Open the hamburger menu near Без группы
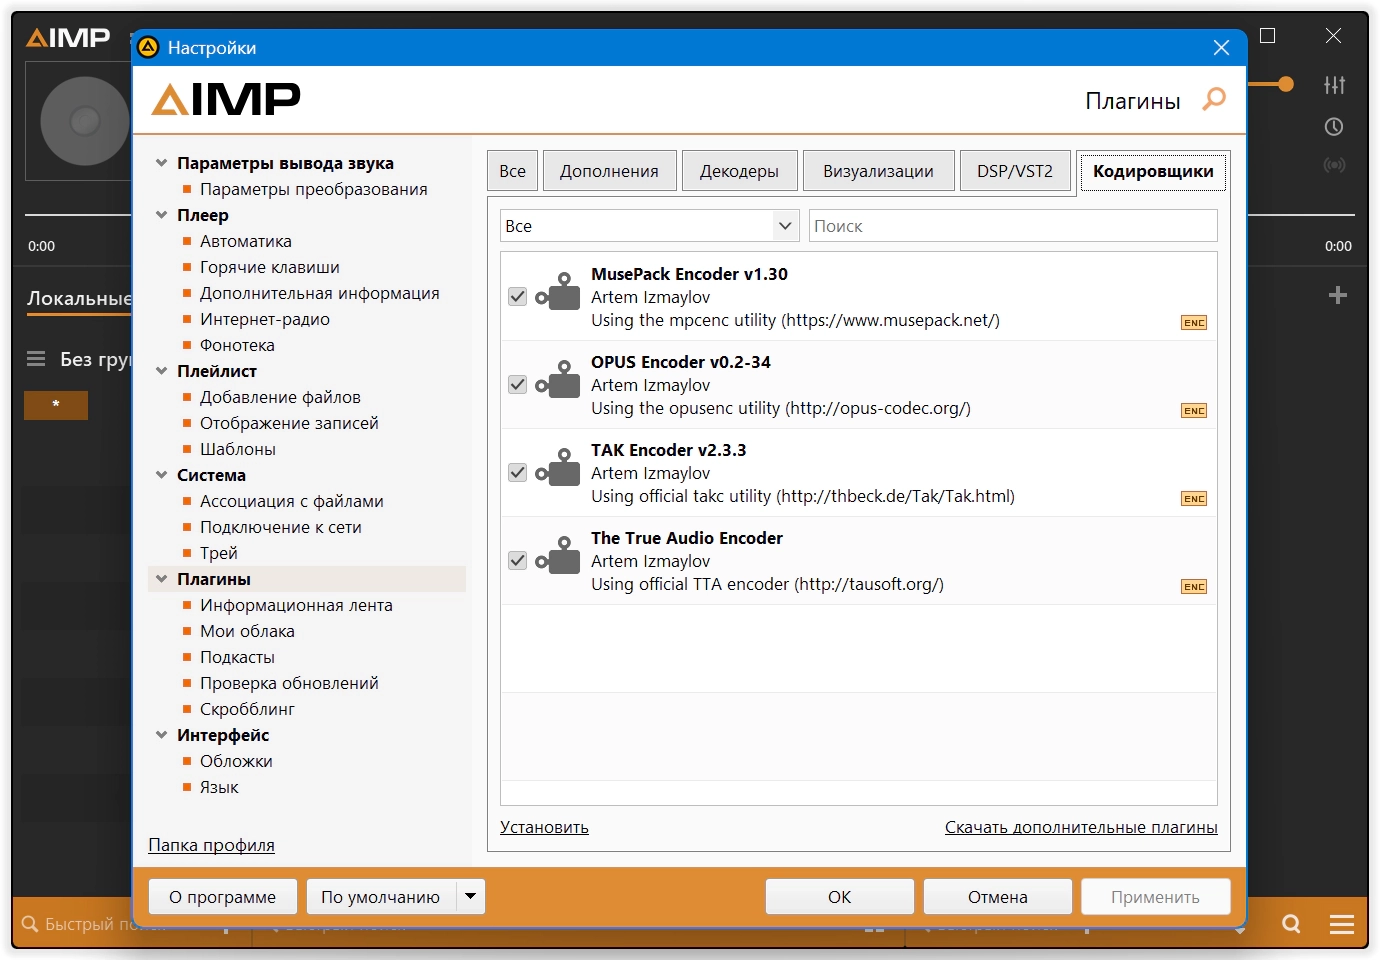Screen dimensions: 1380x960 click(36, 359)
